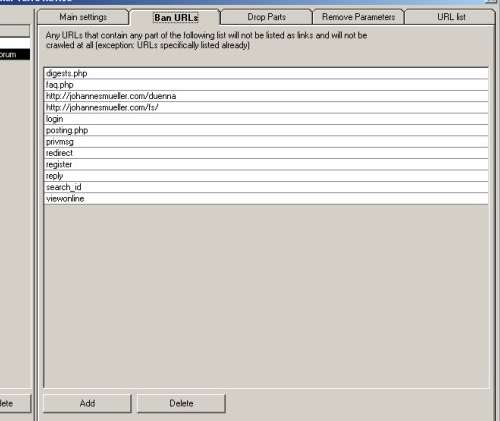This screenshot has width=500, height=421.
Task: Select the search_id entry
Action: pos(266,187)
